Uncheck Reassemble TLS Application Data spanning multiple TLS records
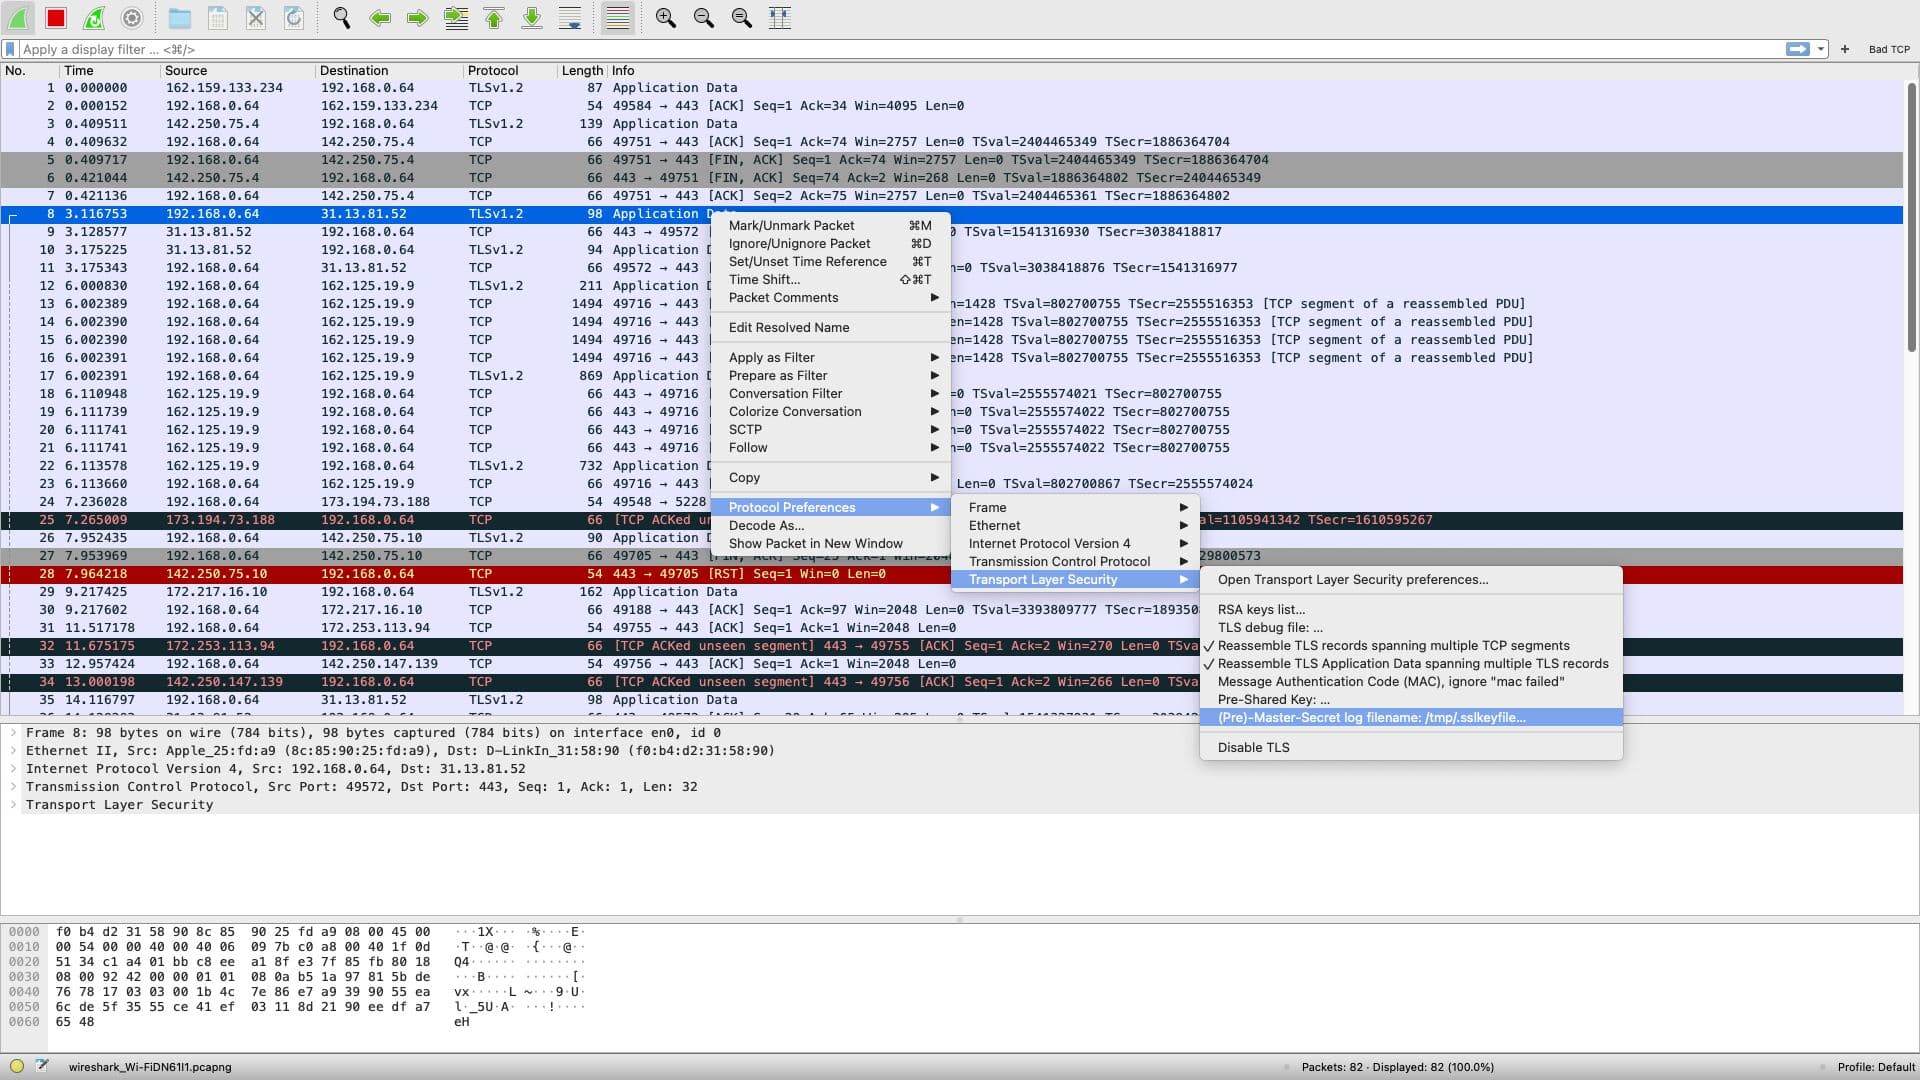Screen dimensions: 1920x1080 pyautogui.click(x=1412, y=664)
